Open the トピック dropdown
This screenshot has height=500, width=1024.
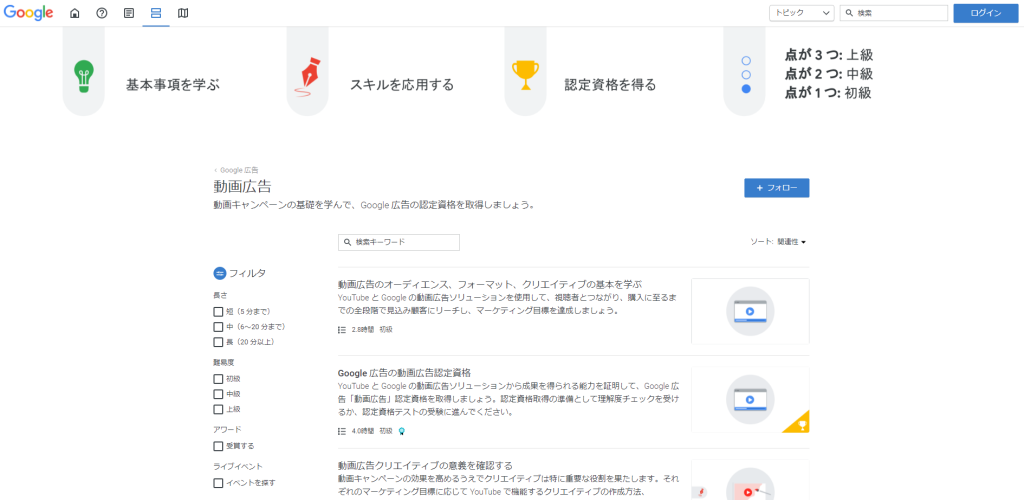(x=802, y=13)
